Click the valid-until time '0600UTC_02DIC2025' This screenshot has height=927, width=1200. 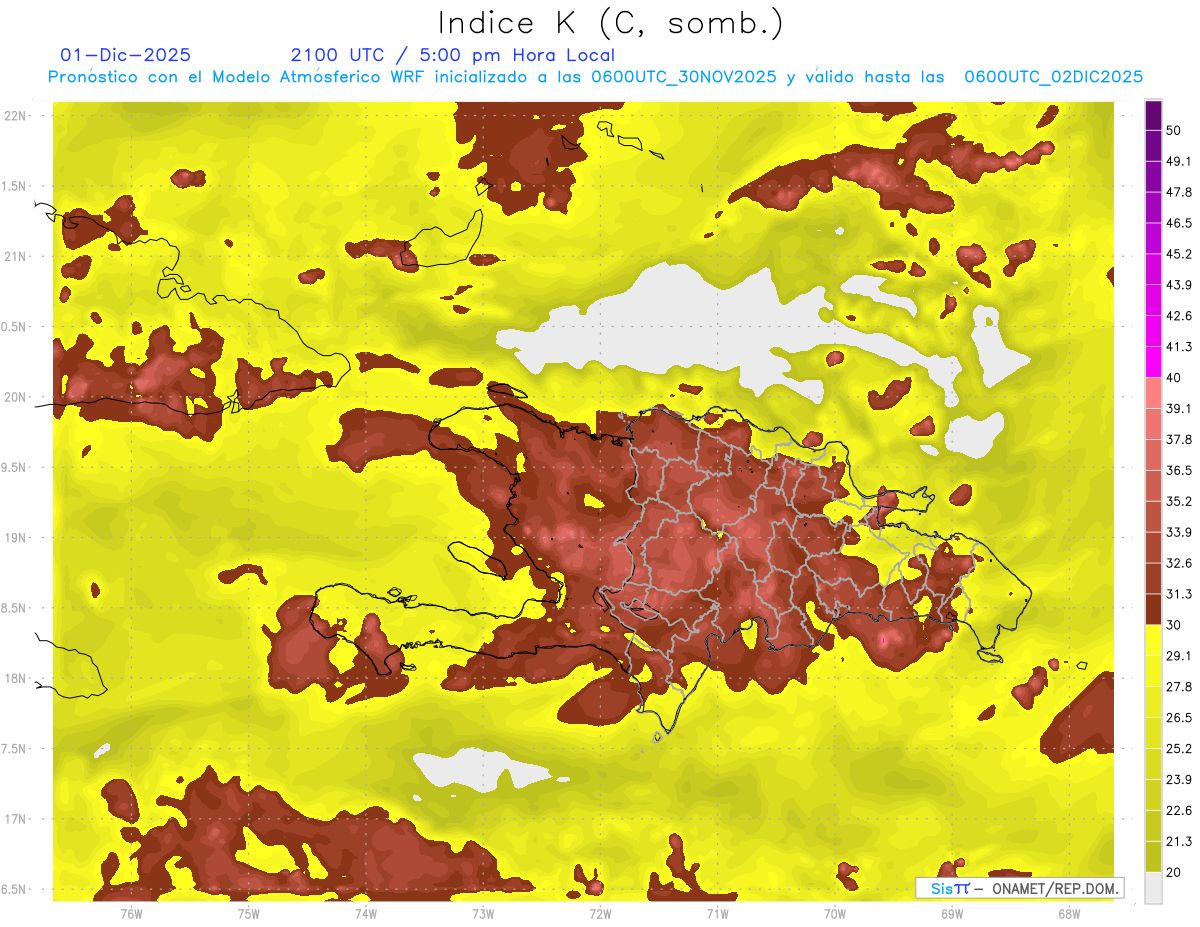(x=1053, y=77)
